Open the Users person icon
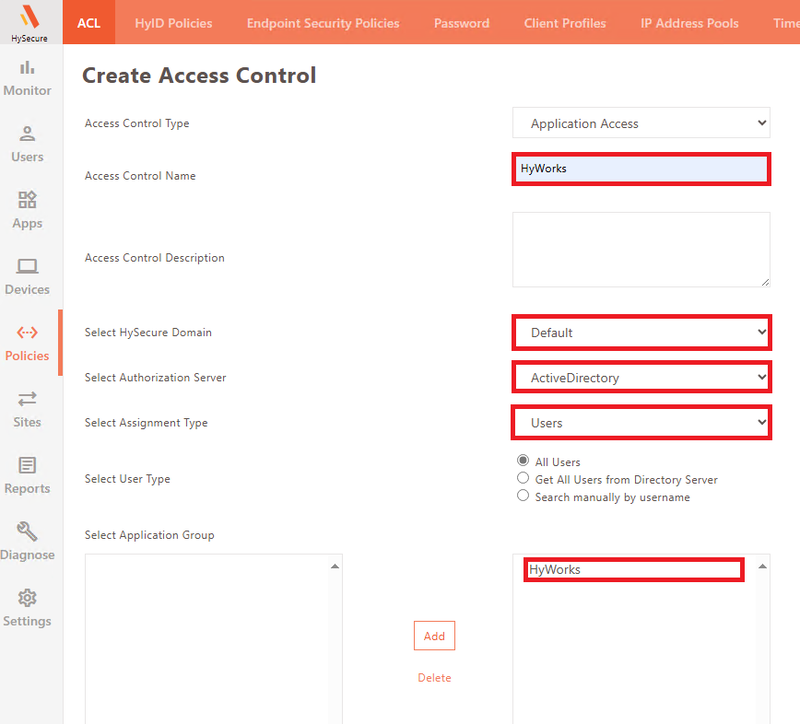Viewport: 800px width, 724px height. [x=27, y=134]
